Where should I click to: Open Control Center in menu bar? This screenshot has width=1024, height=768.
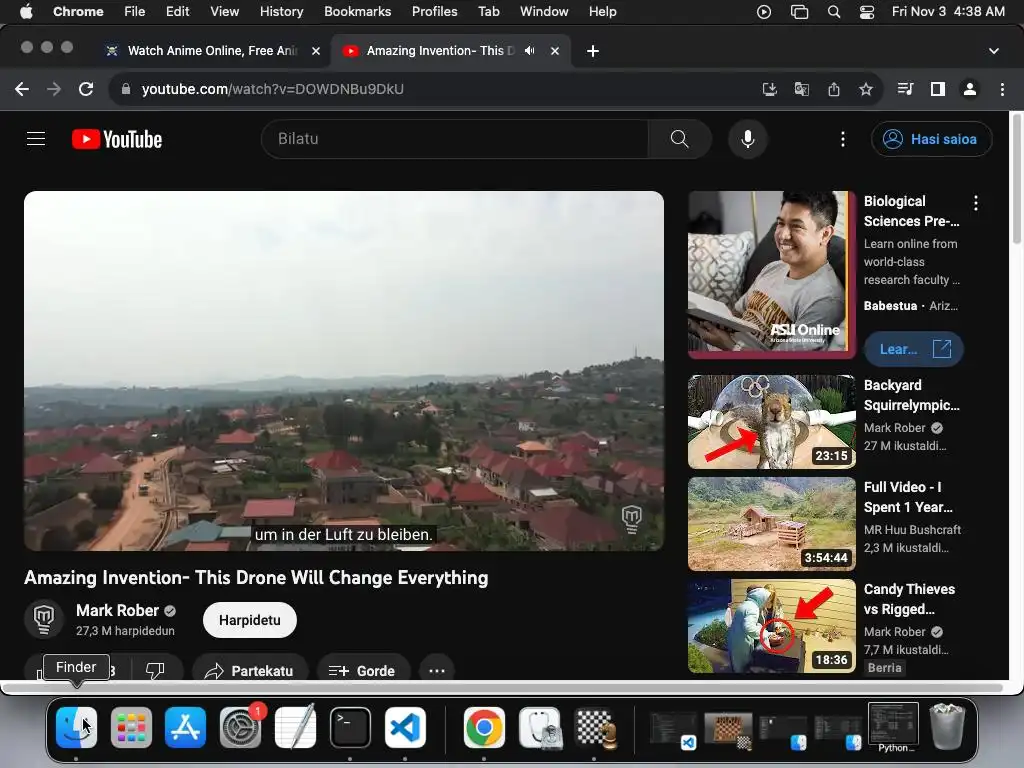(x=867, y=12)
